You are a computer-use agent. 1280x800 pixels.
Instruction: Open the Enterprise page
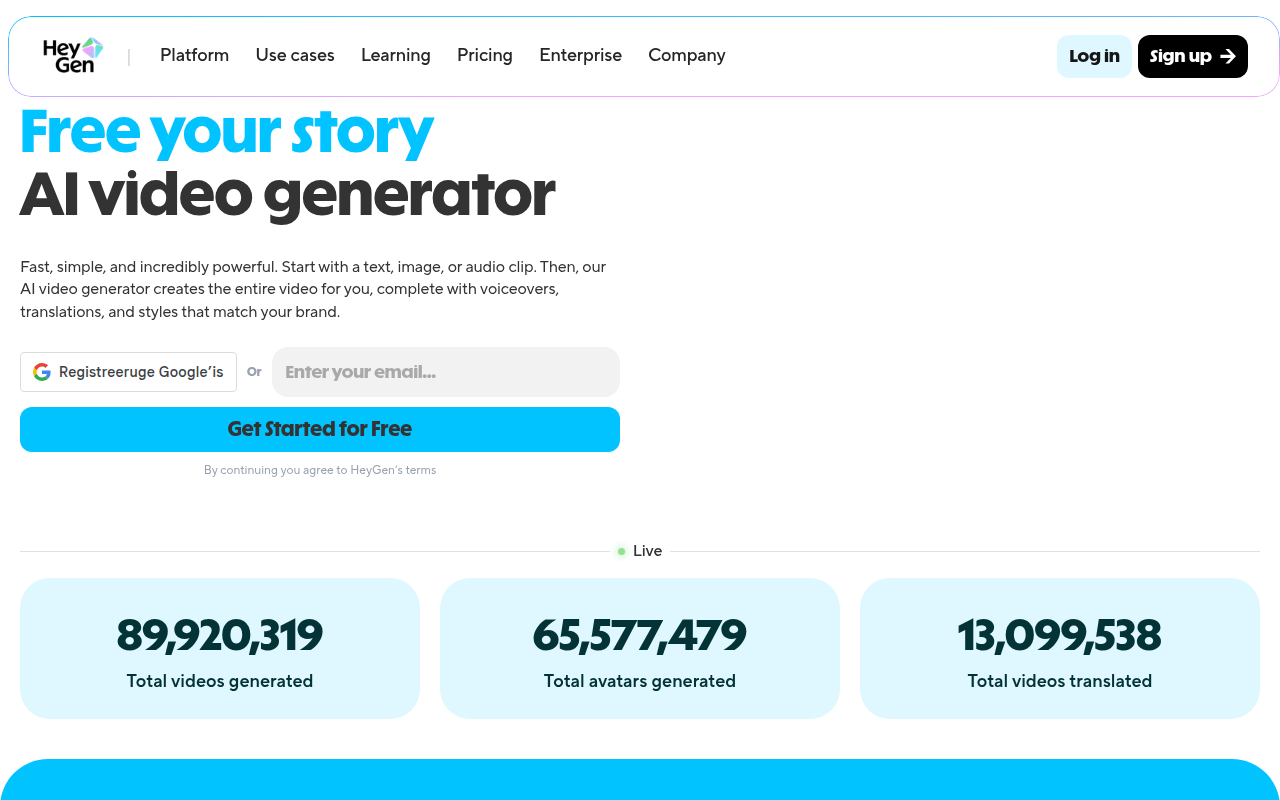pos(580,56)
